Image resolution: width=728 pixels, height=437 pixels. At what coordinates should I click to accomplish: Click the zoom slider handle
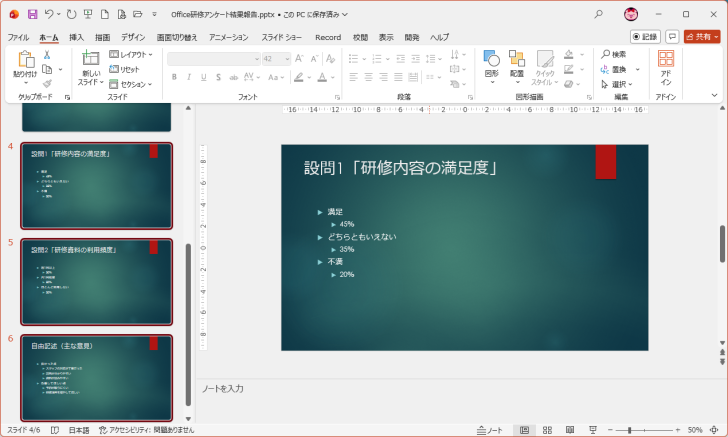[630, 430]
